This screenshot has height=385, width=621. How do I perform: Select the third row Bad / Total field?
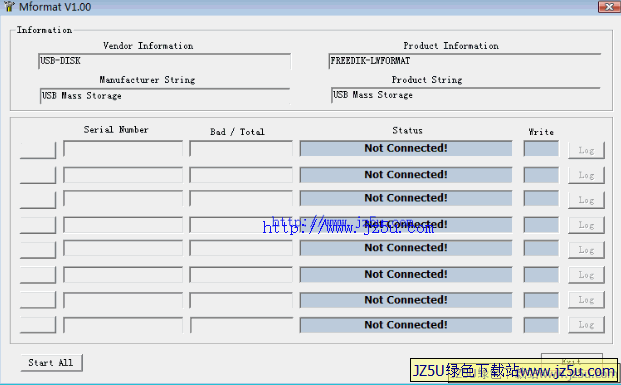point(241,198)
